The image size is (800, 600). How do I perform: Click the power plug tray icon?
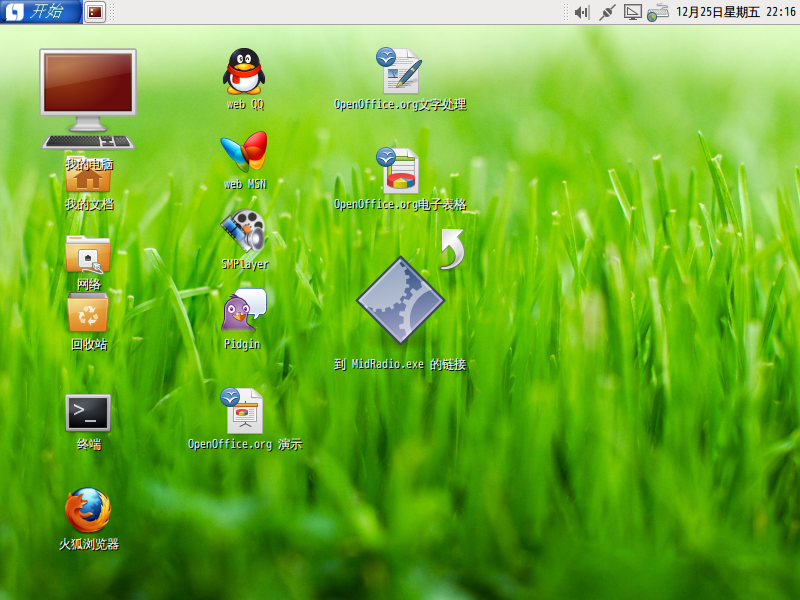607,12
